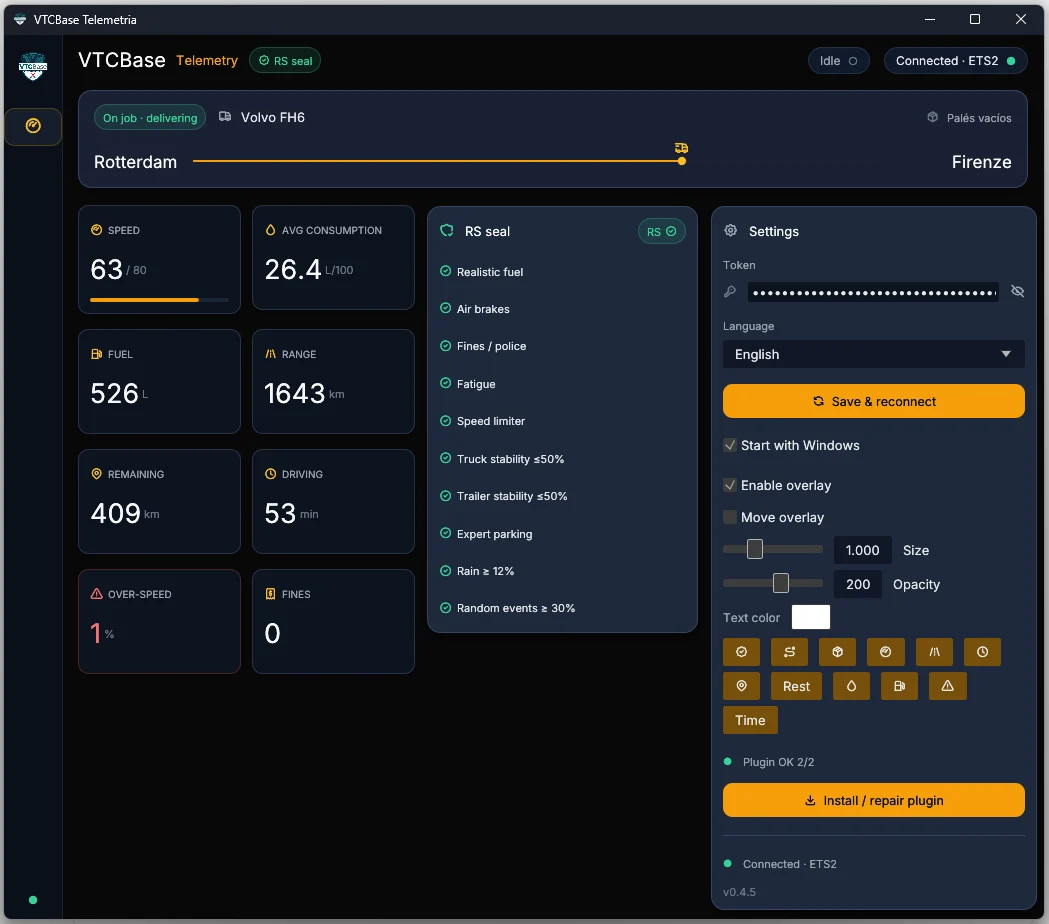1049x924 pixels.
Task: Toggle the route overlay button
Action: pos(789,652)
